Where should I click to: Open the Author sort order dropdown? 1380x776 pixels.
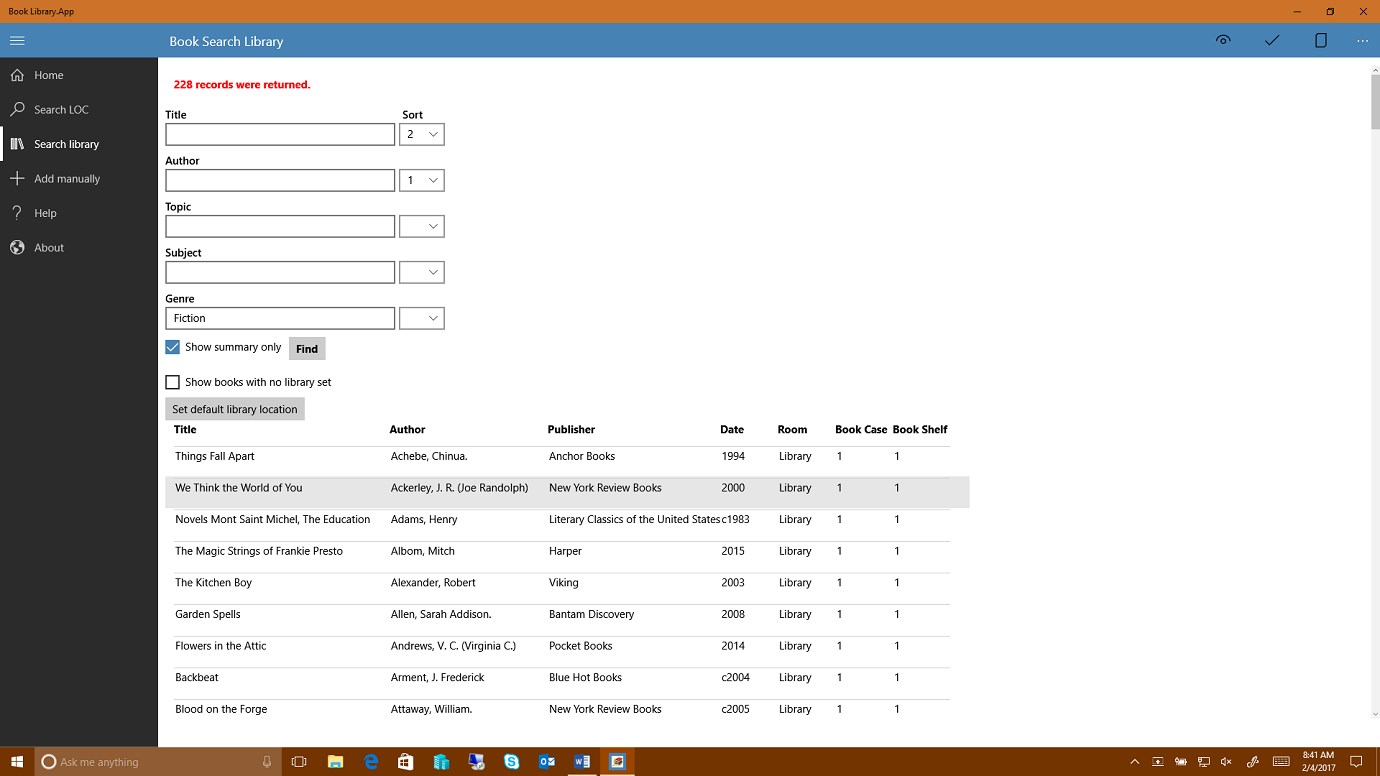tap(422, 180)
